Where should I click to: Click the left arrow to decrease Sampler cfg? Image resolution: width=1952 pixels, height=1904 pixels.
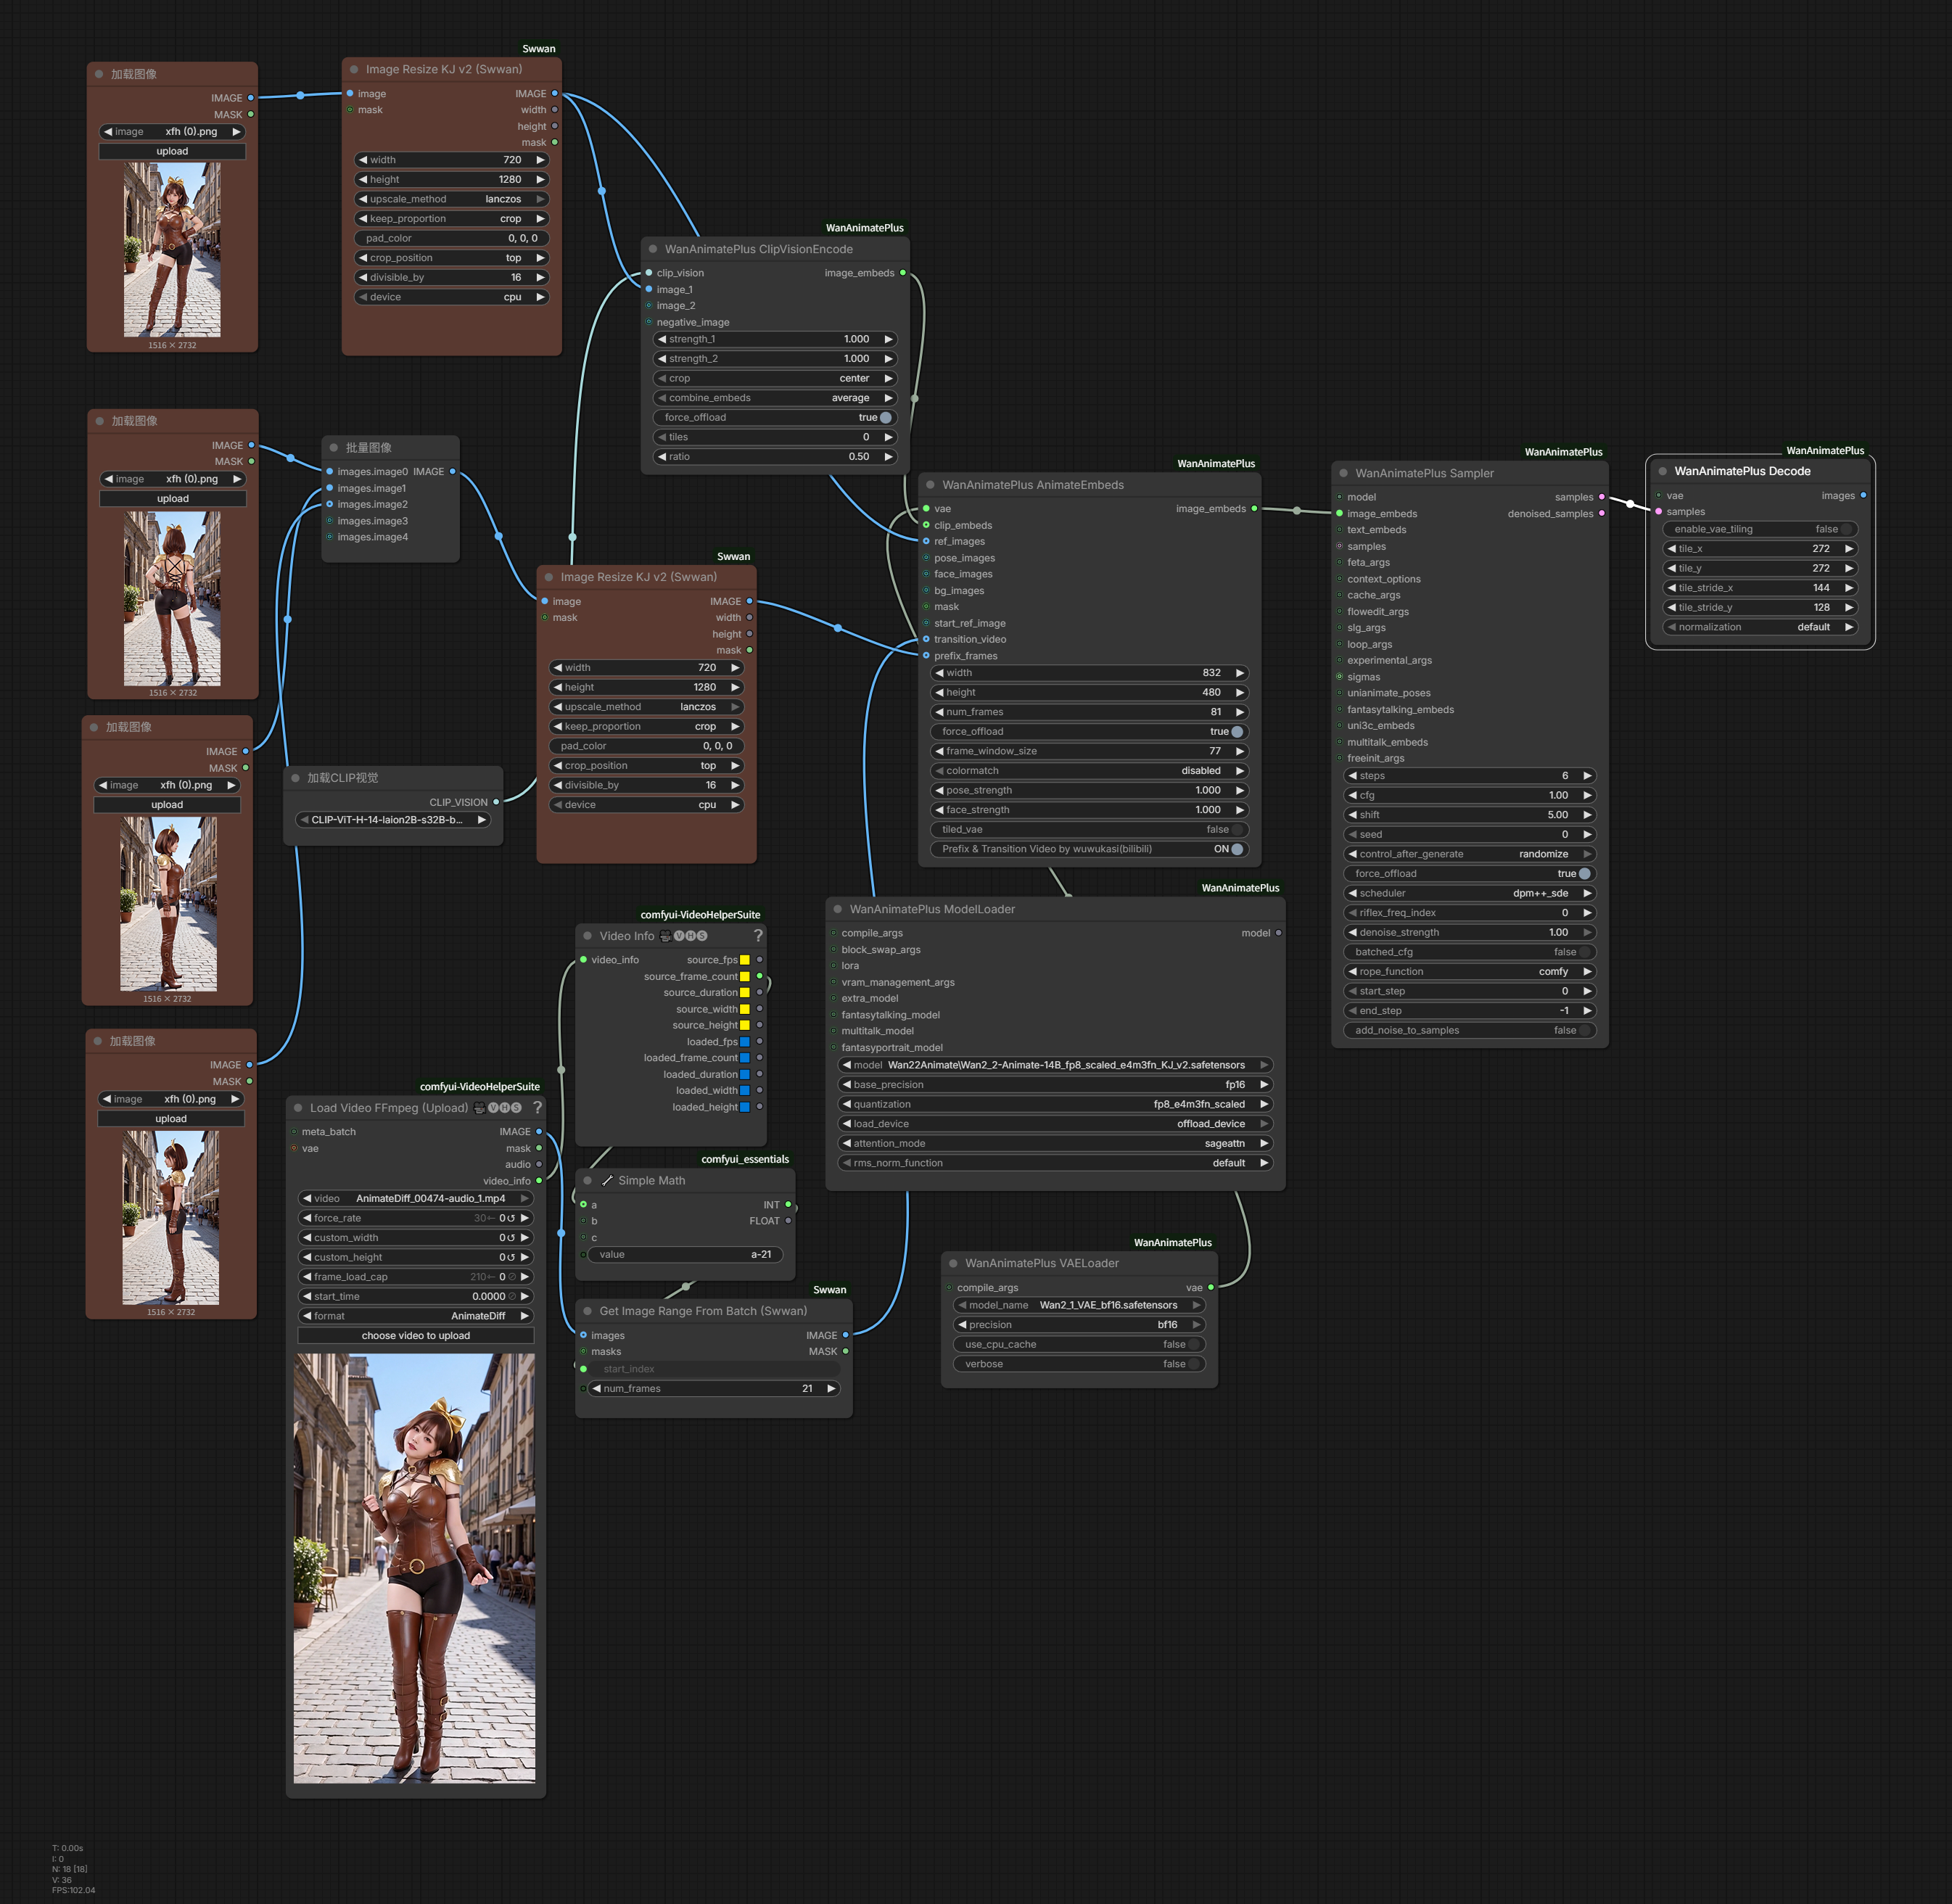pos(1352,795)
